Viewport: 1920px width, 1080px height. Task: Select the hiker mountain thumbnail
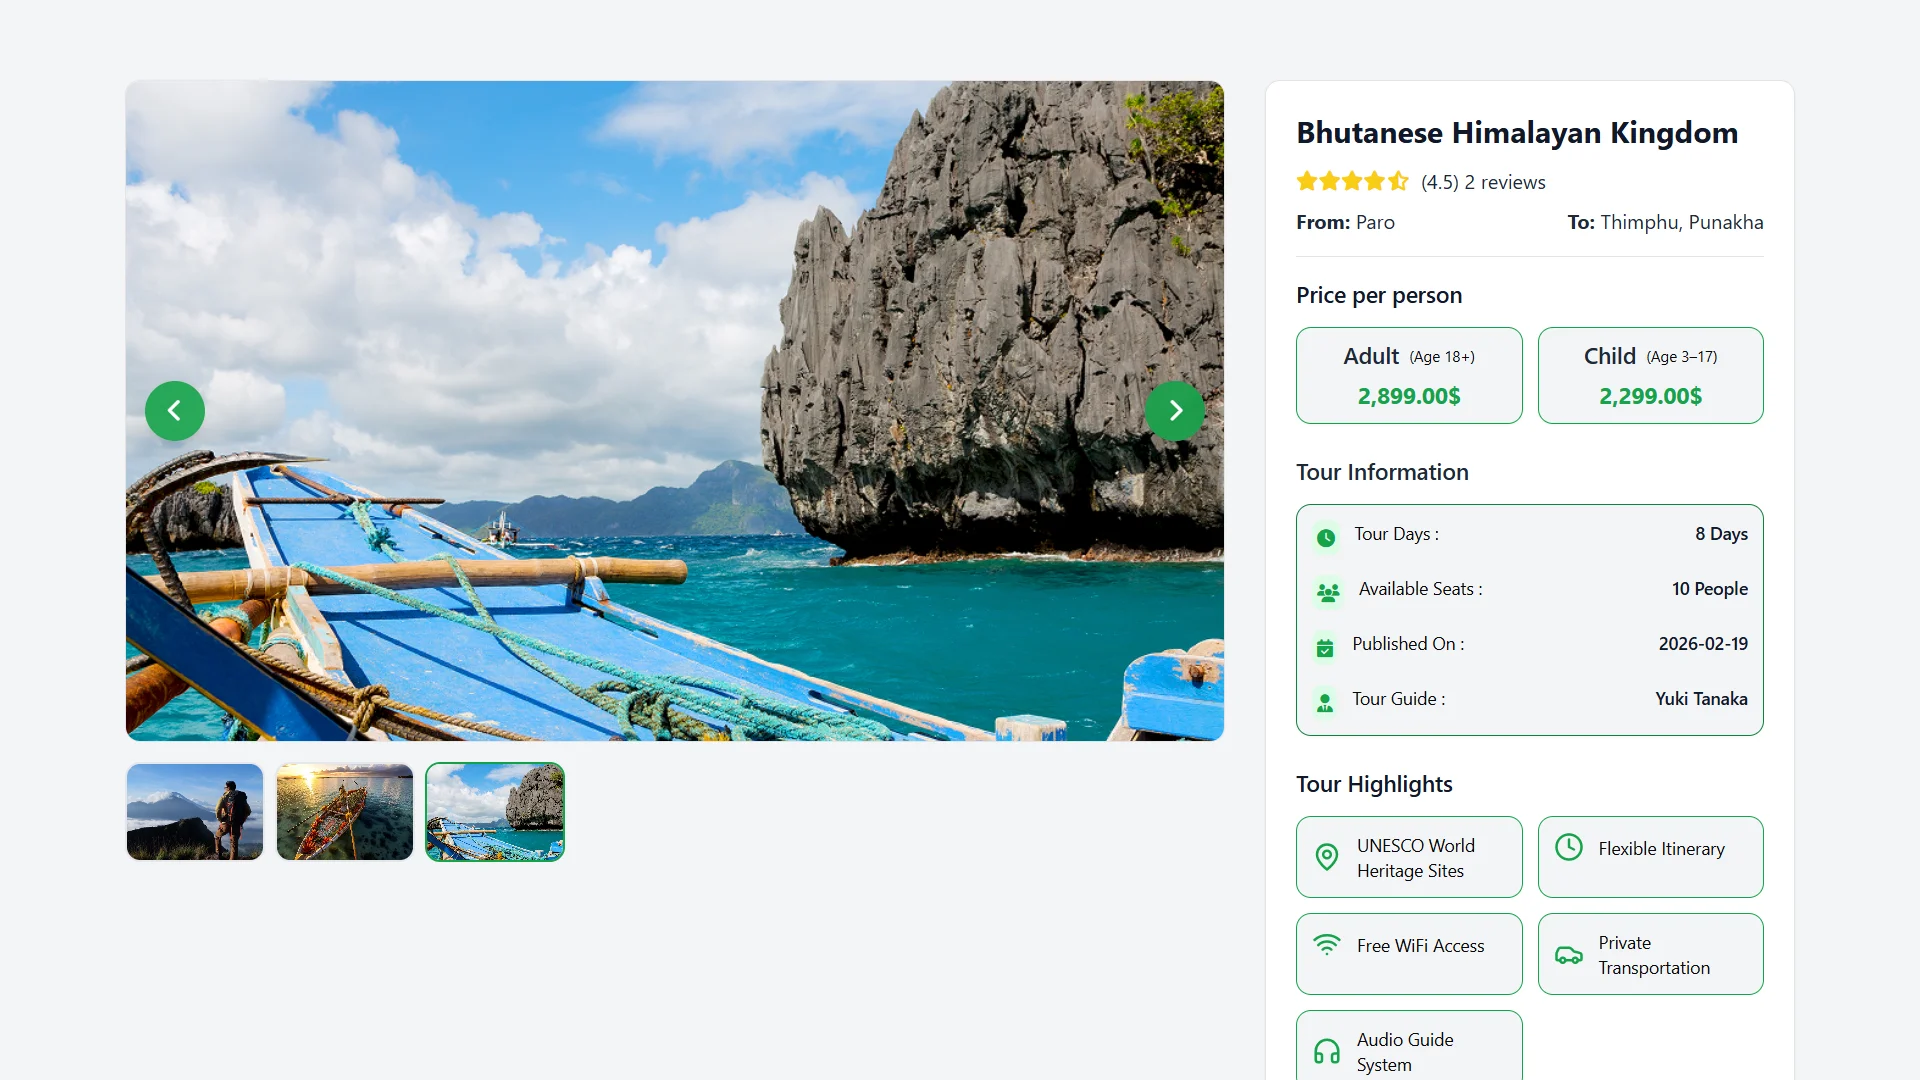pos(195,812)
